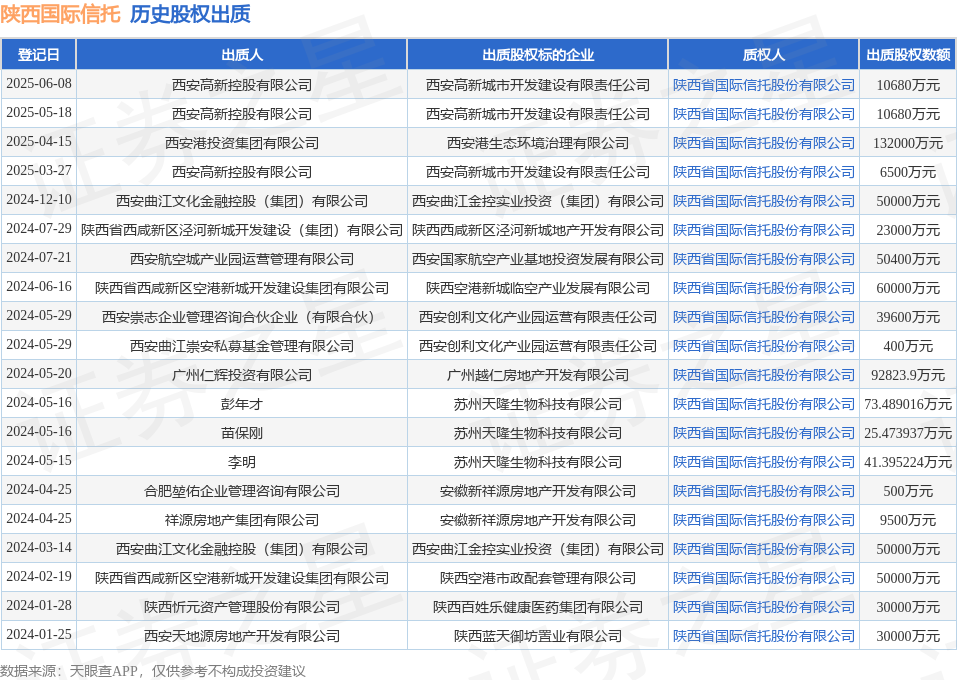957x680 pixels.
Task: Click the amount 9500万元
Action: point(908,520)
